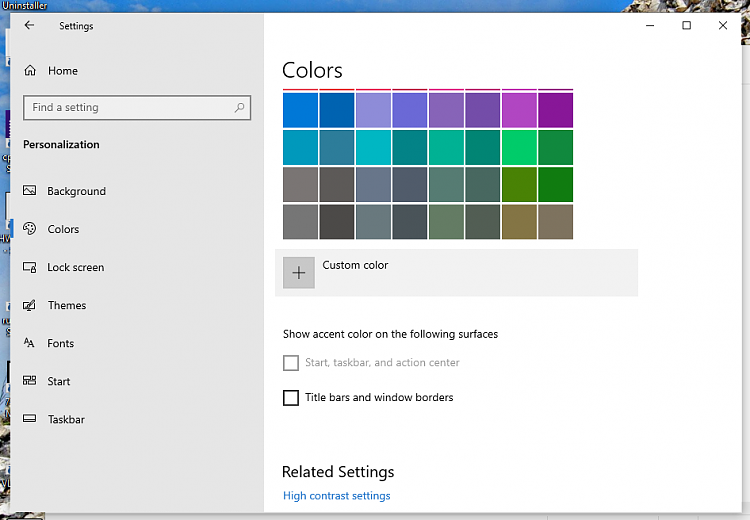Image resolution: width=750 pixels, height=520 pixels.
Task: Close the Settings window
Action: (723, 25)
